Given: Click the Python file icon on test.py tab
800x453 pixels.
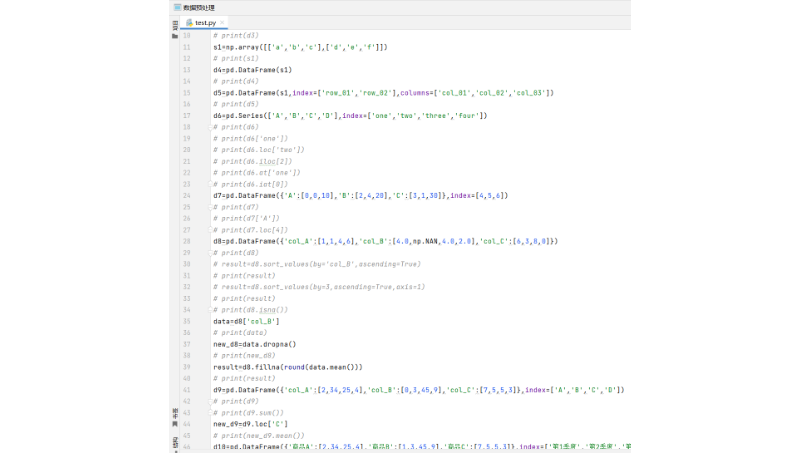Looking at the screenshot, I should click(x=189, y=23).
